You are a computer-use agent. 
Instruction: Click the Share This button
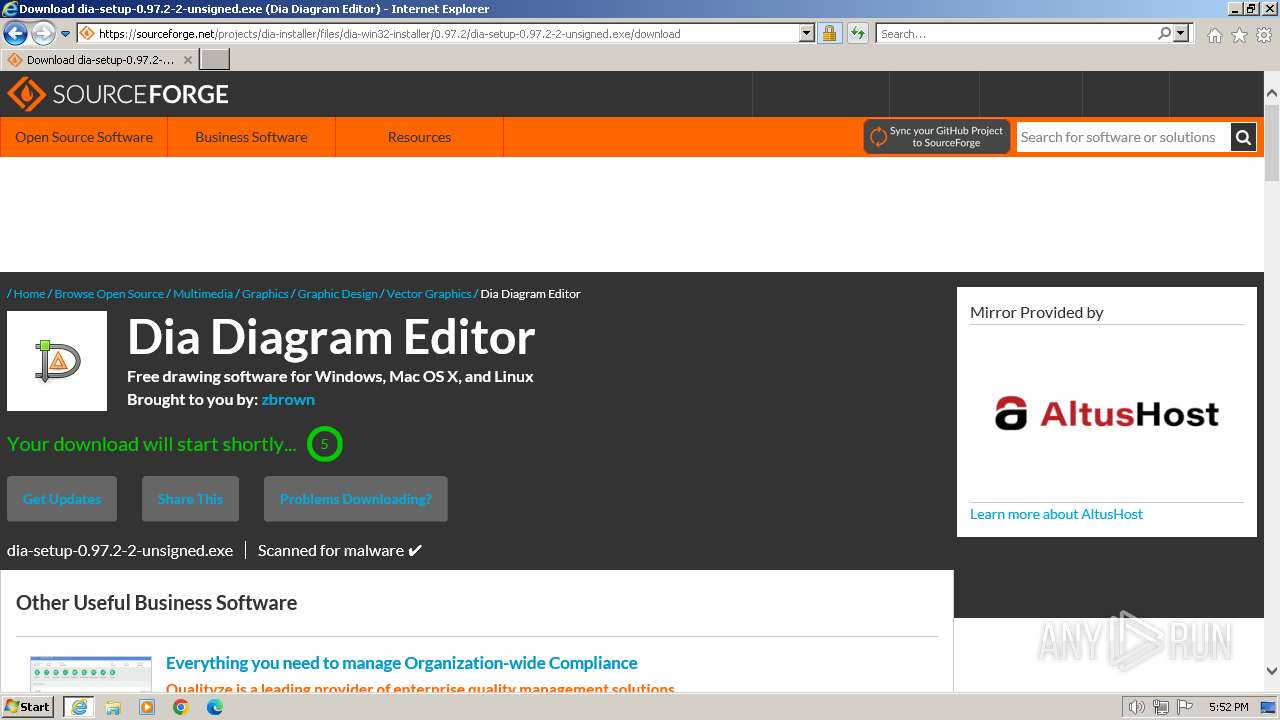190,499
